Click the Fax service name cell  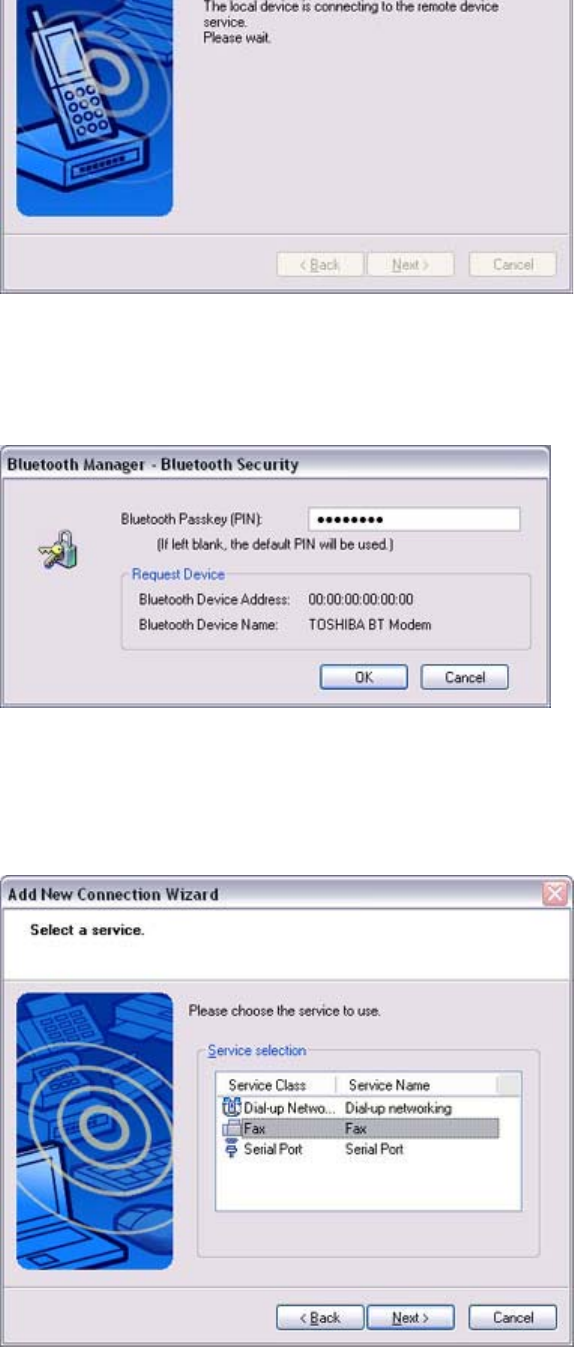coord(355,1128)
